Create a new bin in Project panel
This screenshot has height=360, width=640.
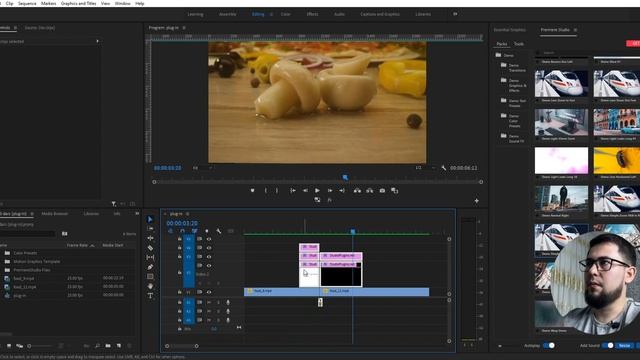point(108,346)
